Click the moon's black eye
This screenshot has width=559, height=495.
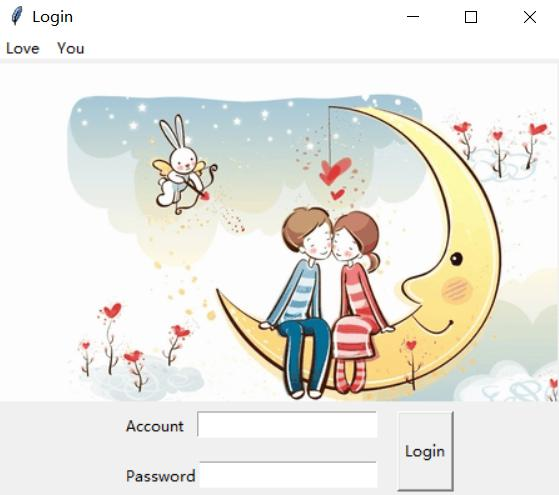(x=456, y=259)
